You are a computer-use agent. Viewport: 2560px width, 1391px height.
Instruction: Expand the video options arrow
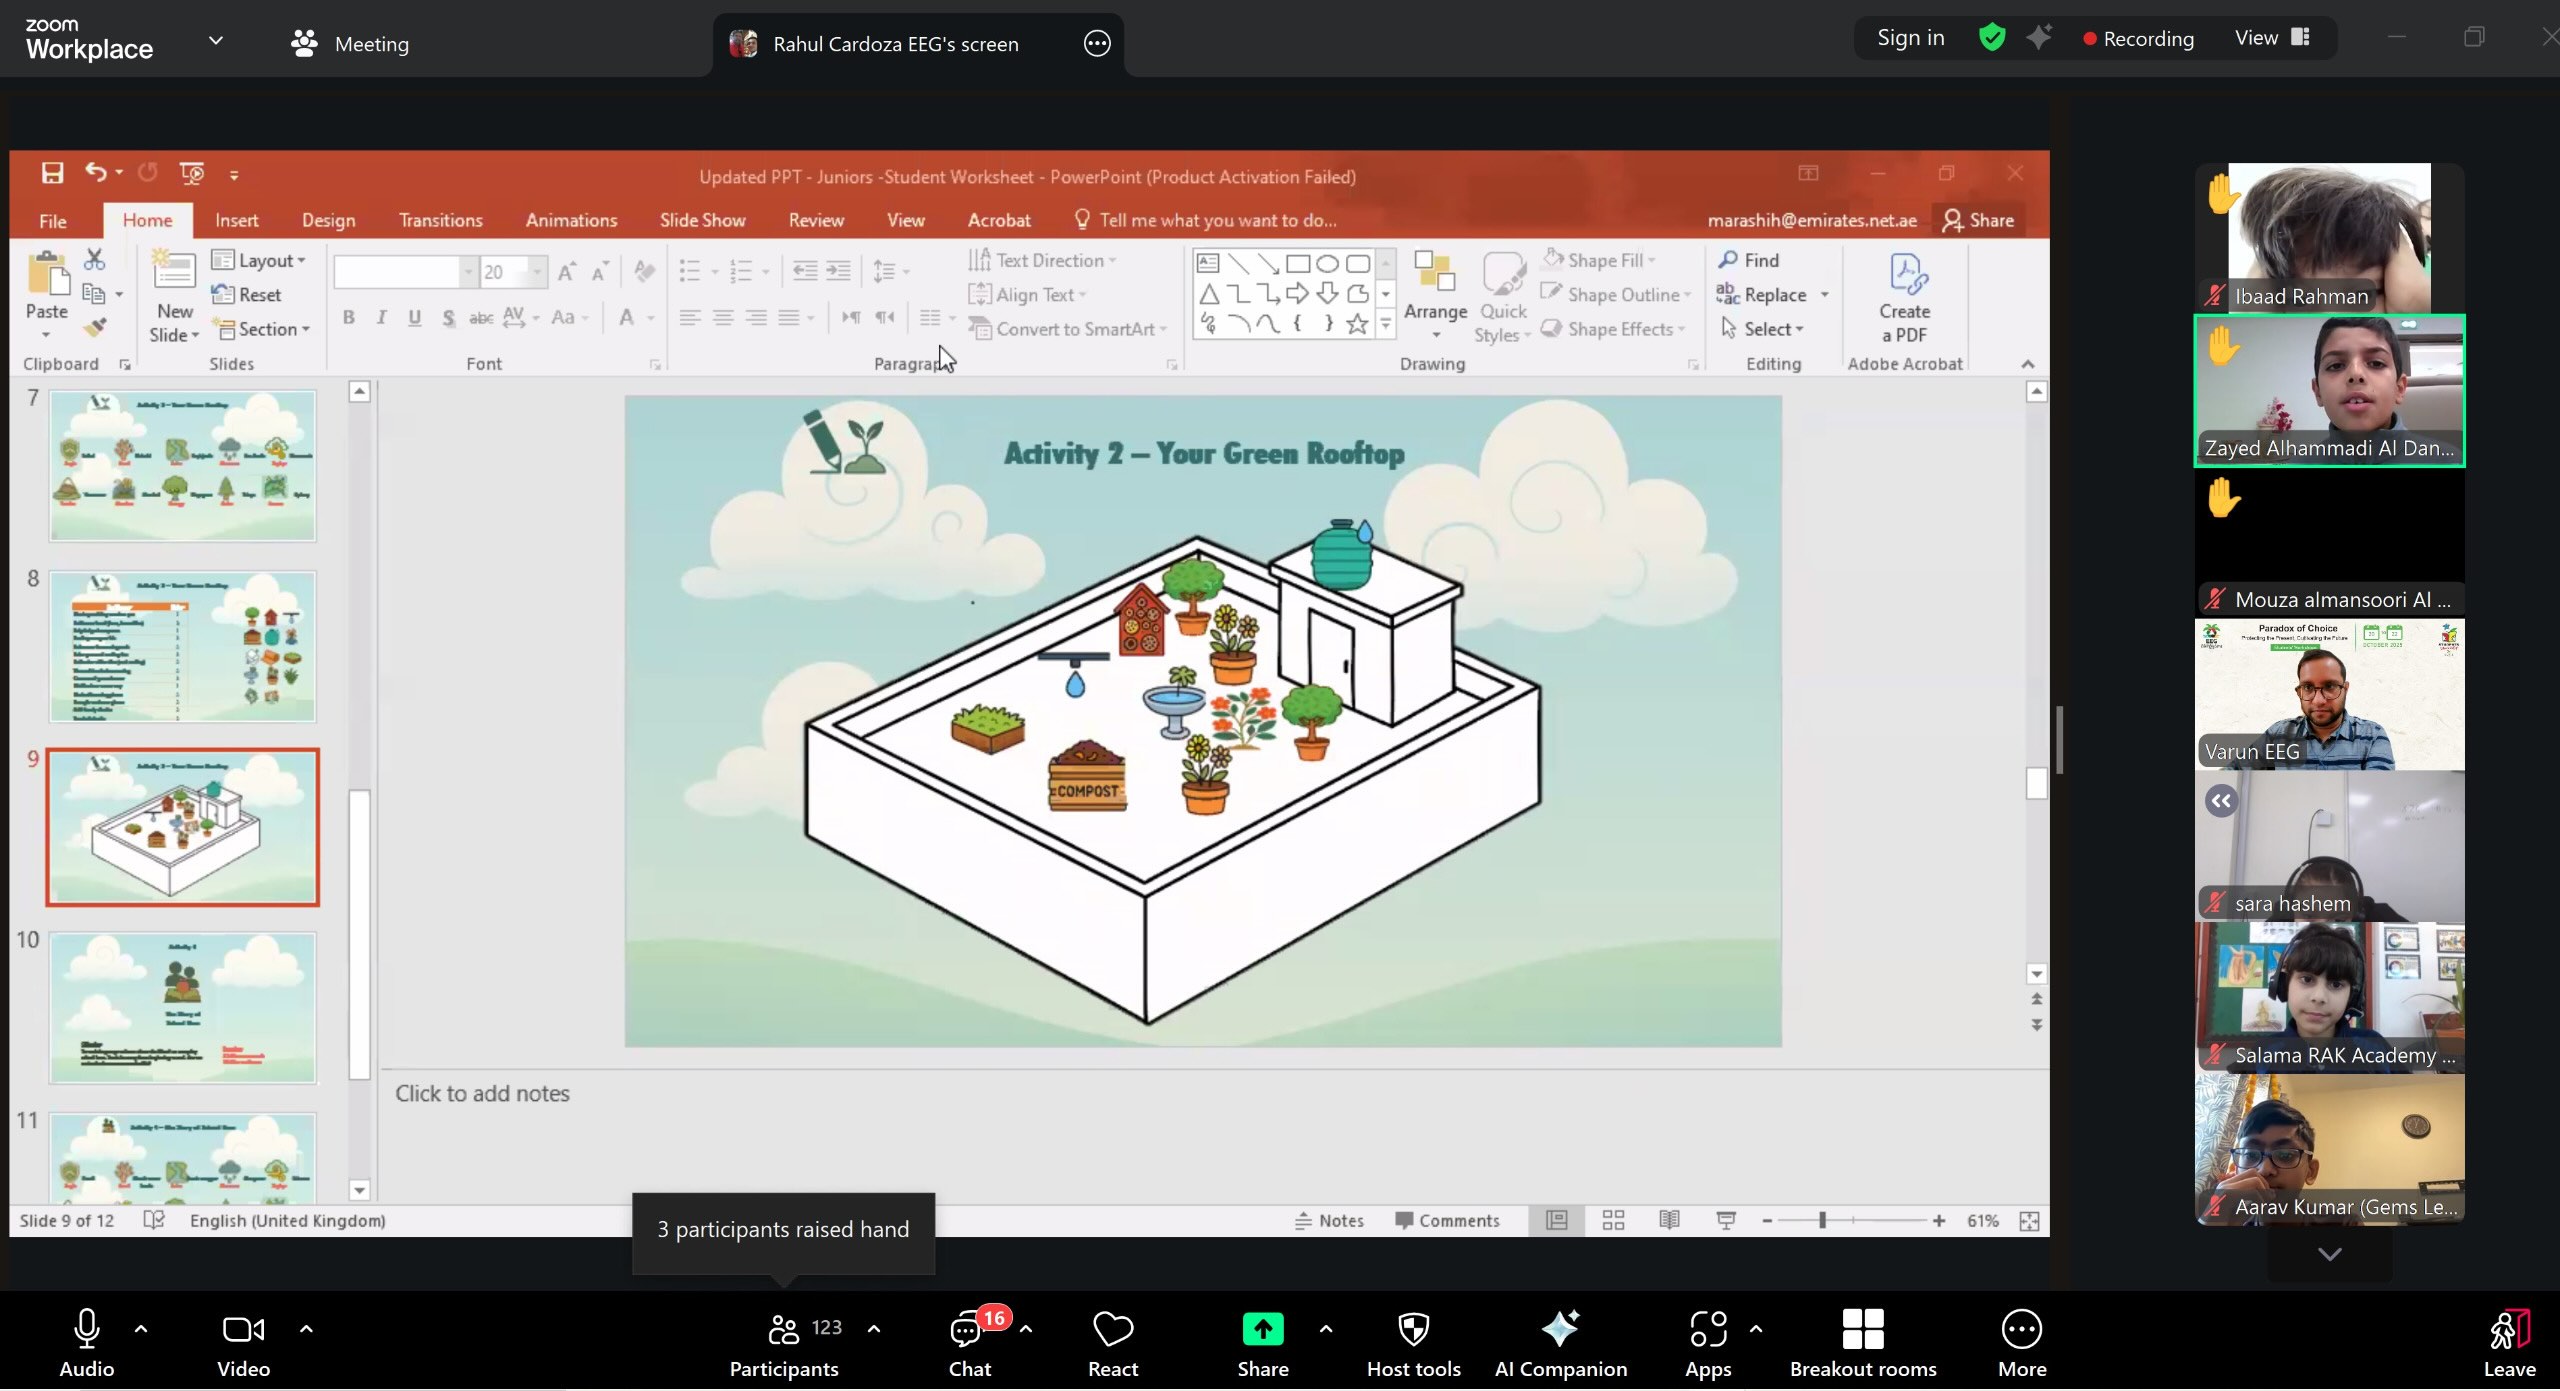tap(306, 1329)
